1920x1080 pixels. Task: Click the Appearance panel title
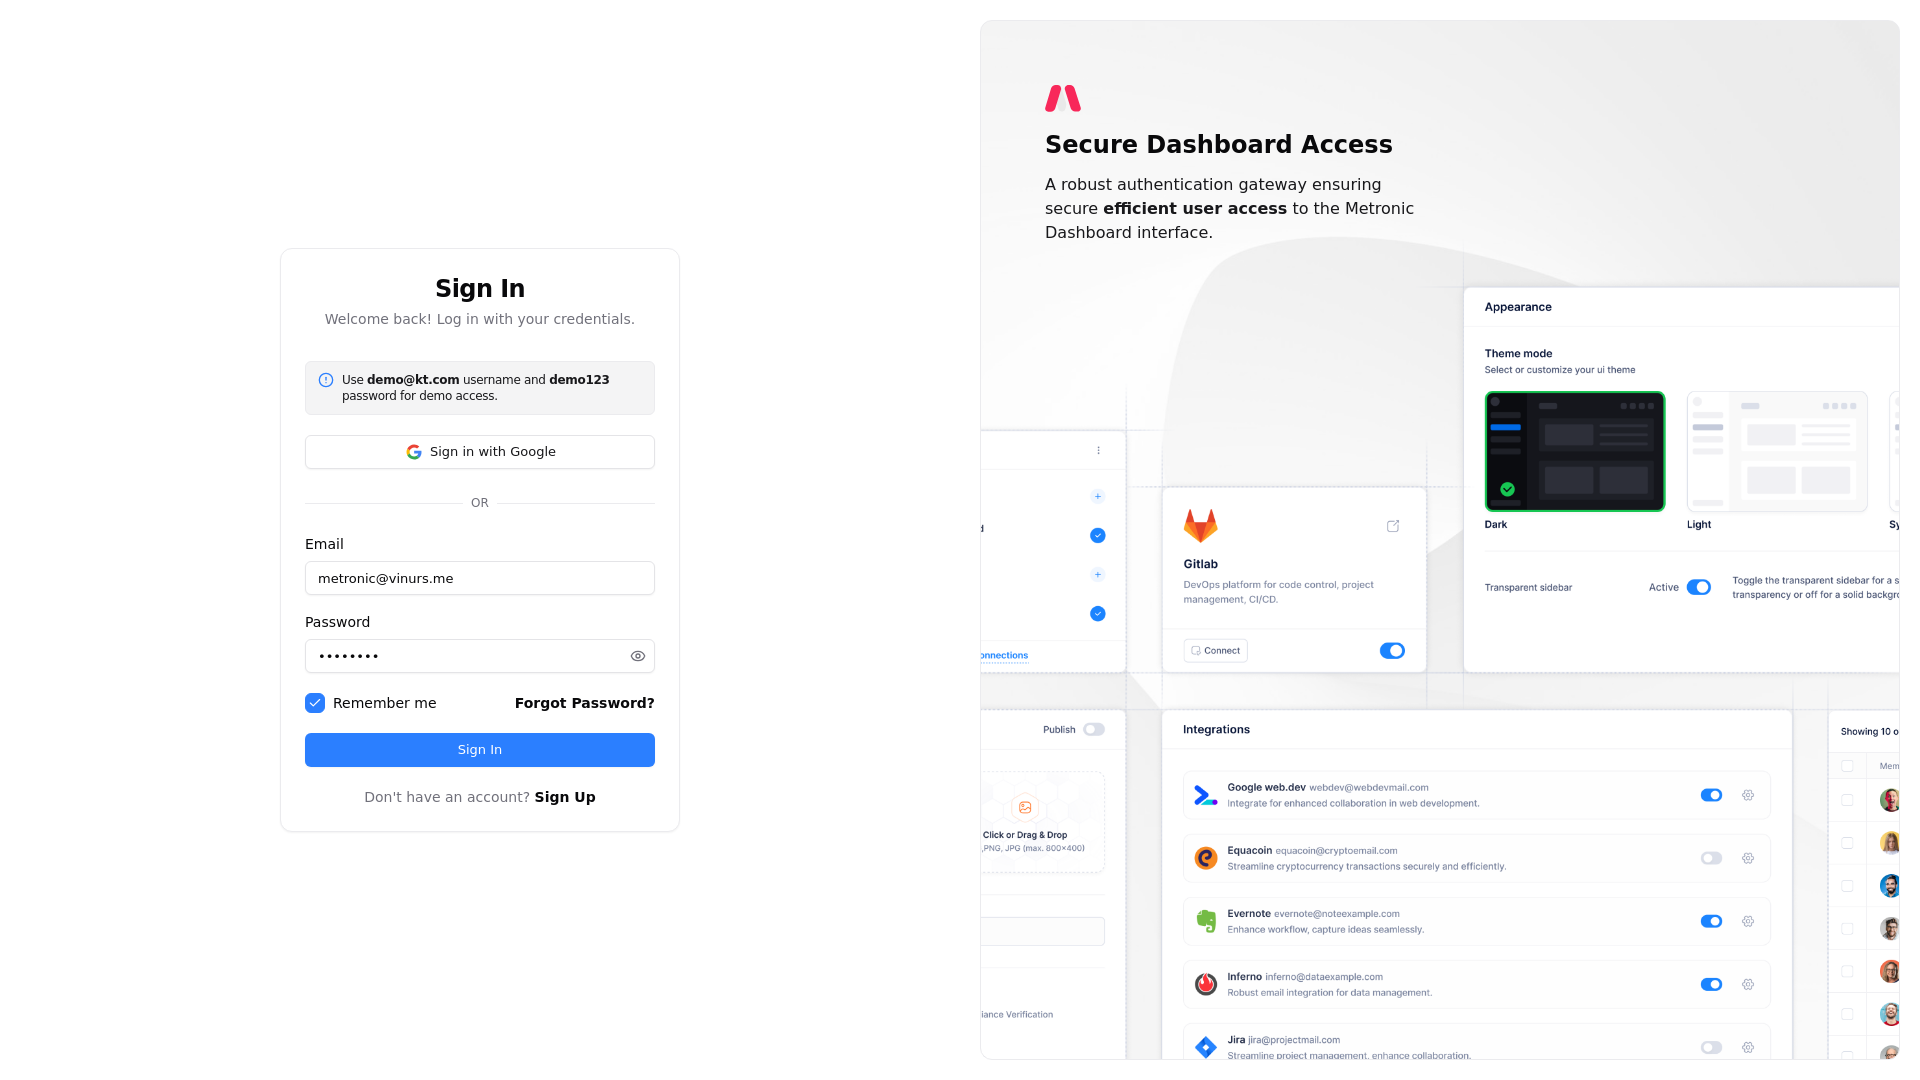coord(1518,307)
